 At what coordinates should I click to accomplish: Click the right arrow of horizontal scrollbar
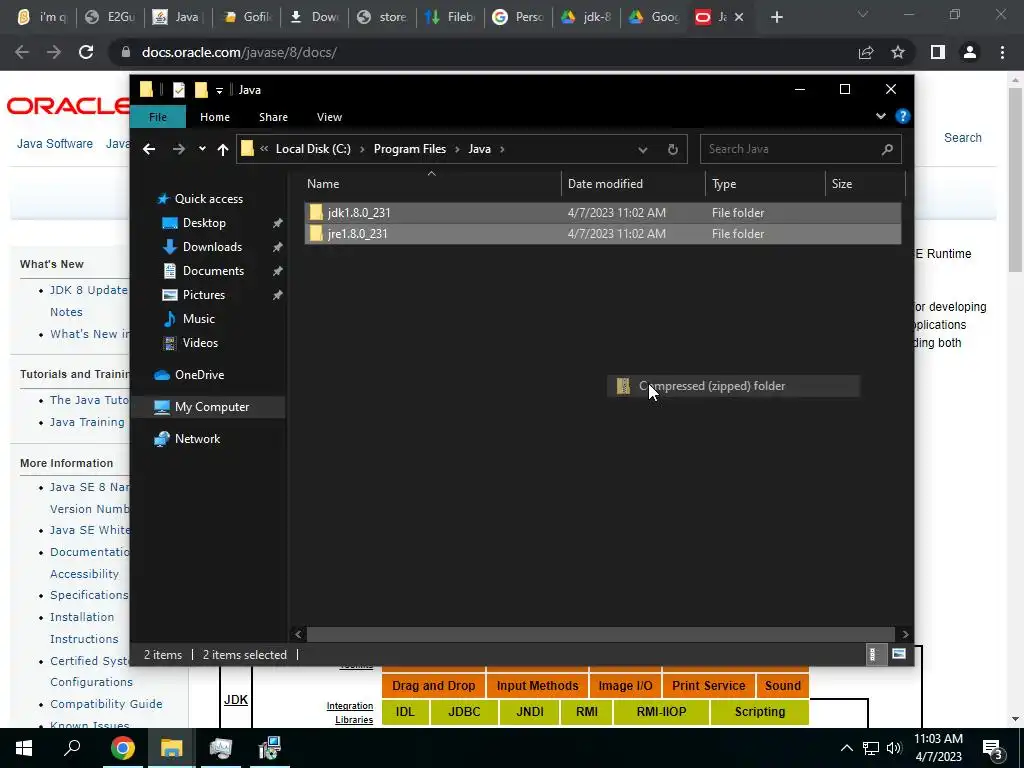coord(904,634)
